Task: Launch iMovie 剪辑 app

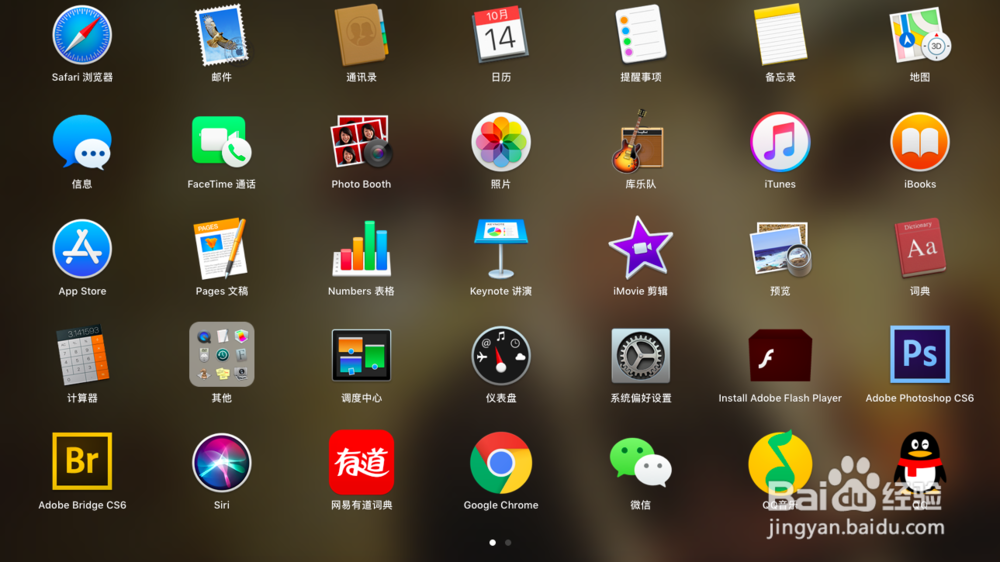Action: click(x=640, y=248)
